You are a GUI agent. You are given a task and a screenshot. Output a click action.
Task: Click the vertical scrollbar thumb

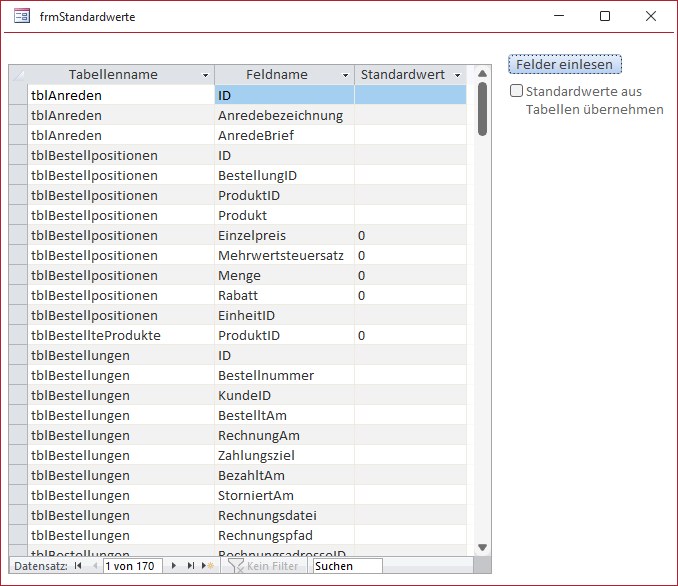click(x=483, y=109)
